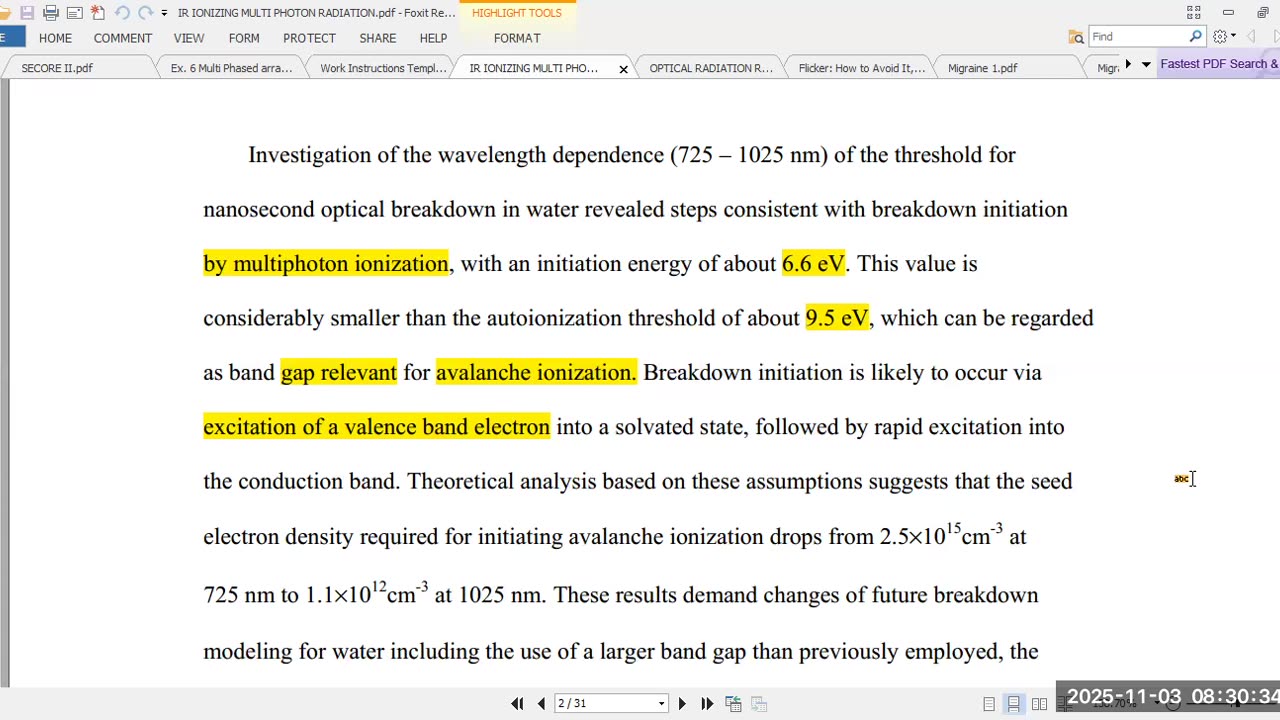The height and width of the screenshot is (720, 1280).
Task: Switch to the Work Instructions Template tab
Action: coord(383,68)
